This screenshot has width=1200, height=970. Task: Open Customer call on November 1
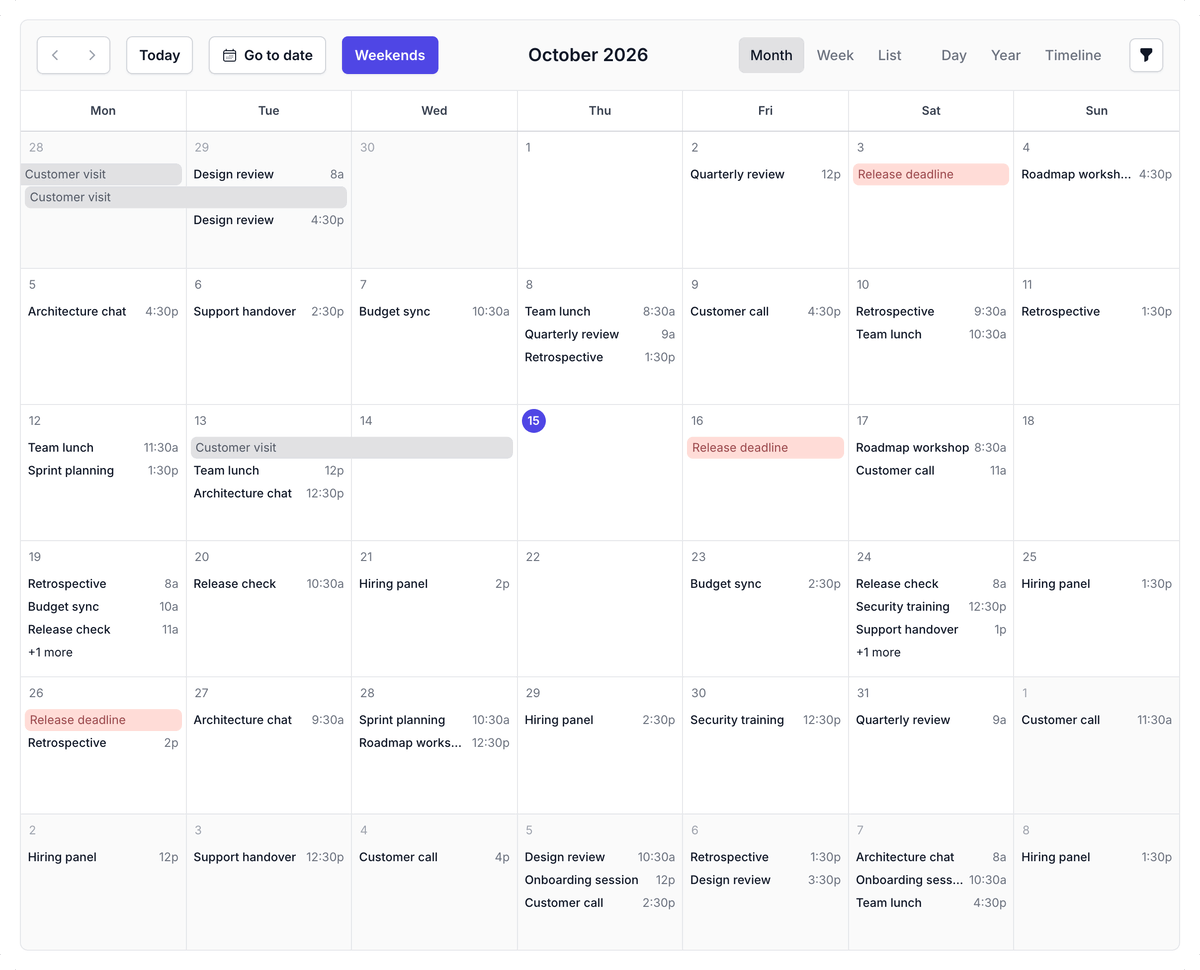[x=1096, y=720]
